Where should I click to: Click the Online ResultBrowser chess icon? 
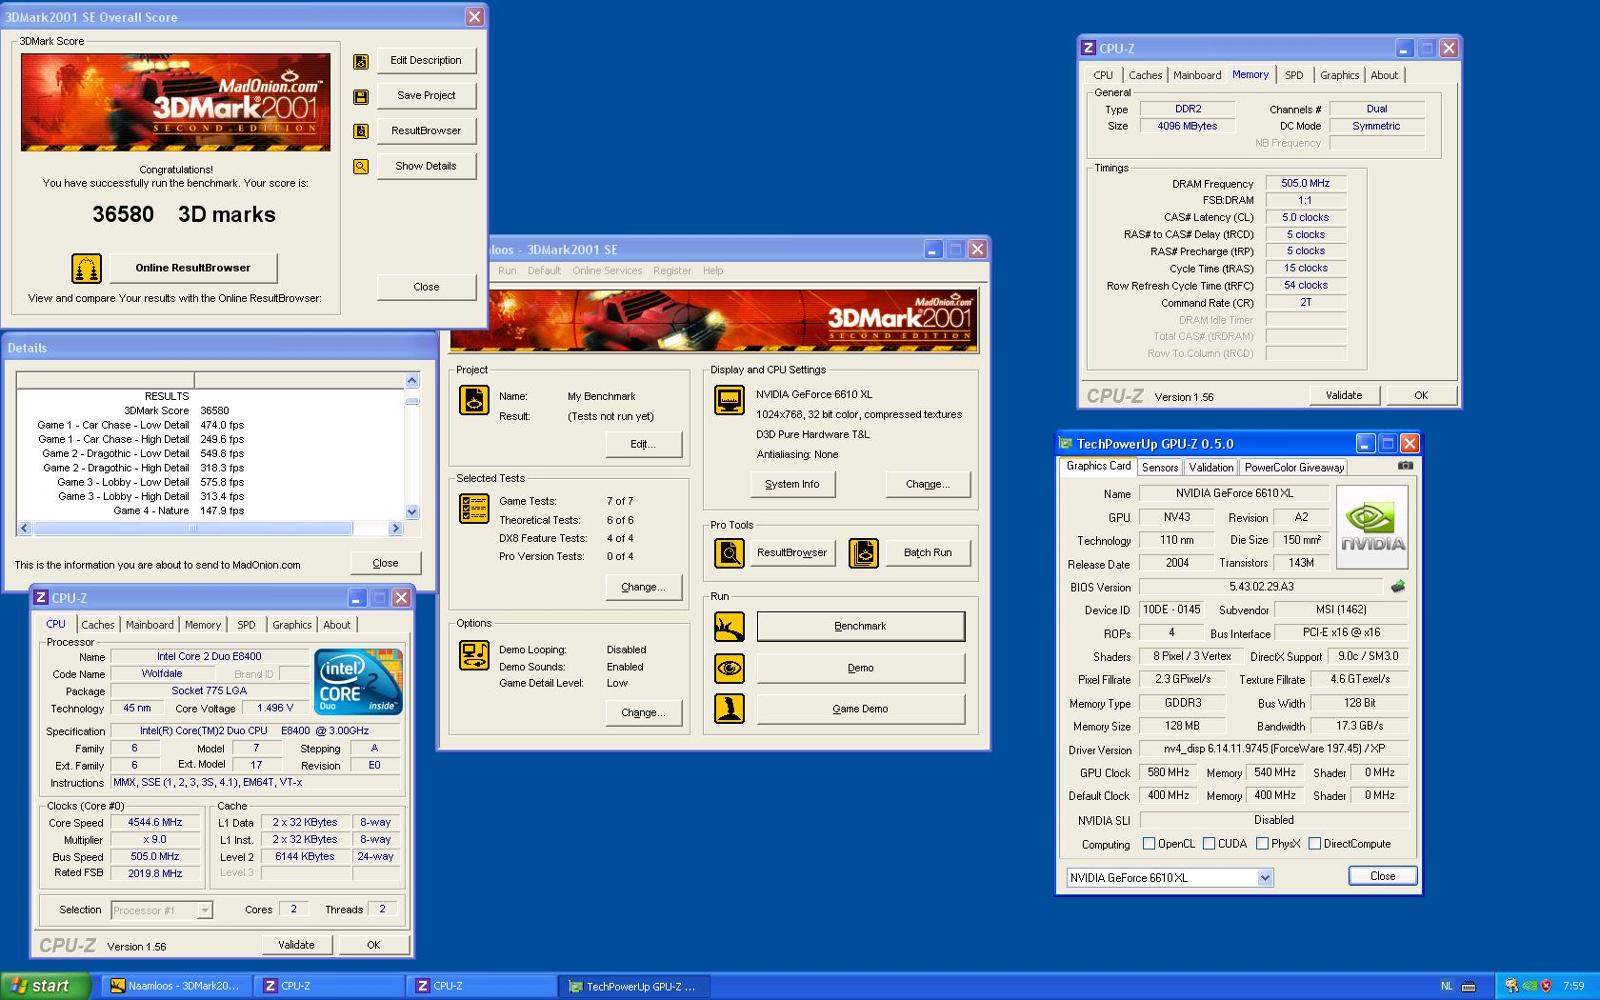pos(87,268)
